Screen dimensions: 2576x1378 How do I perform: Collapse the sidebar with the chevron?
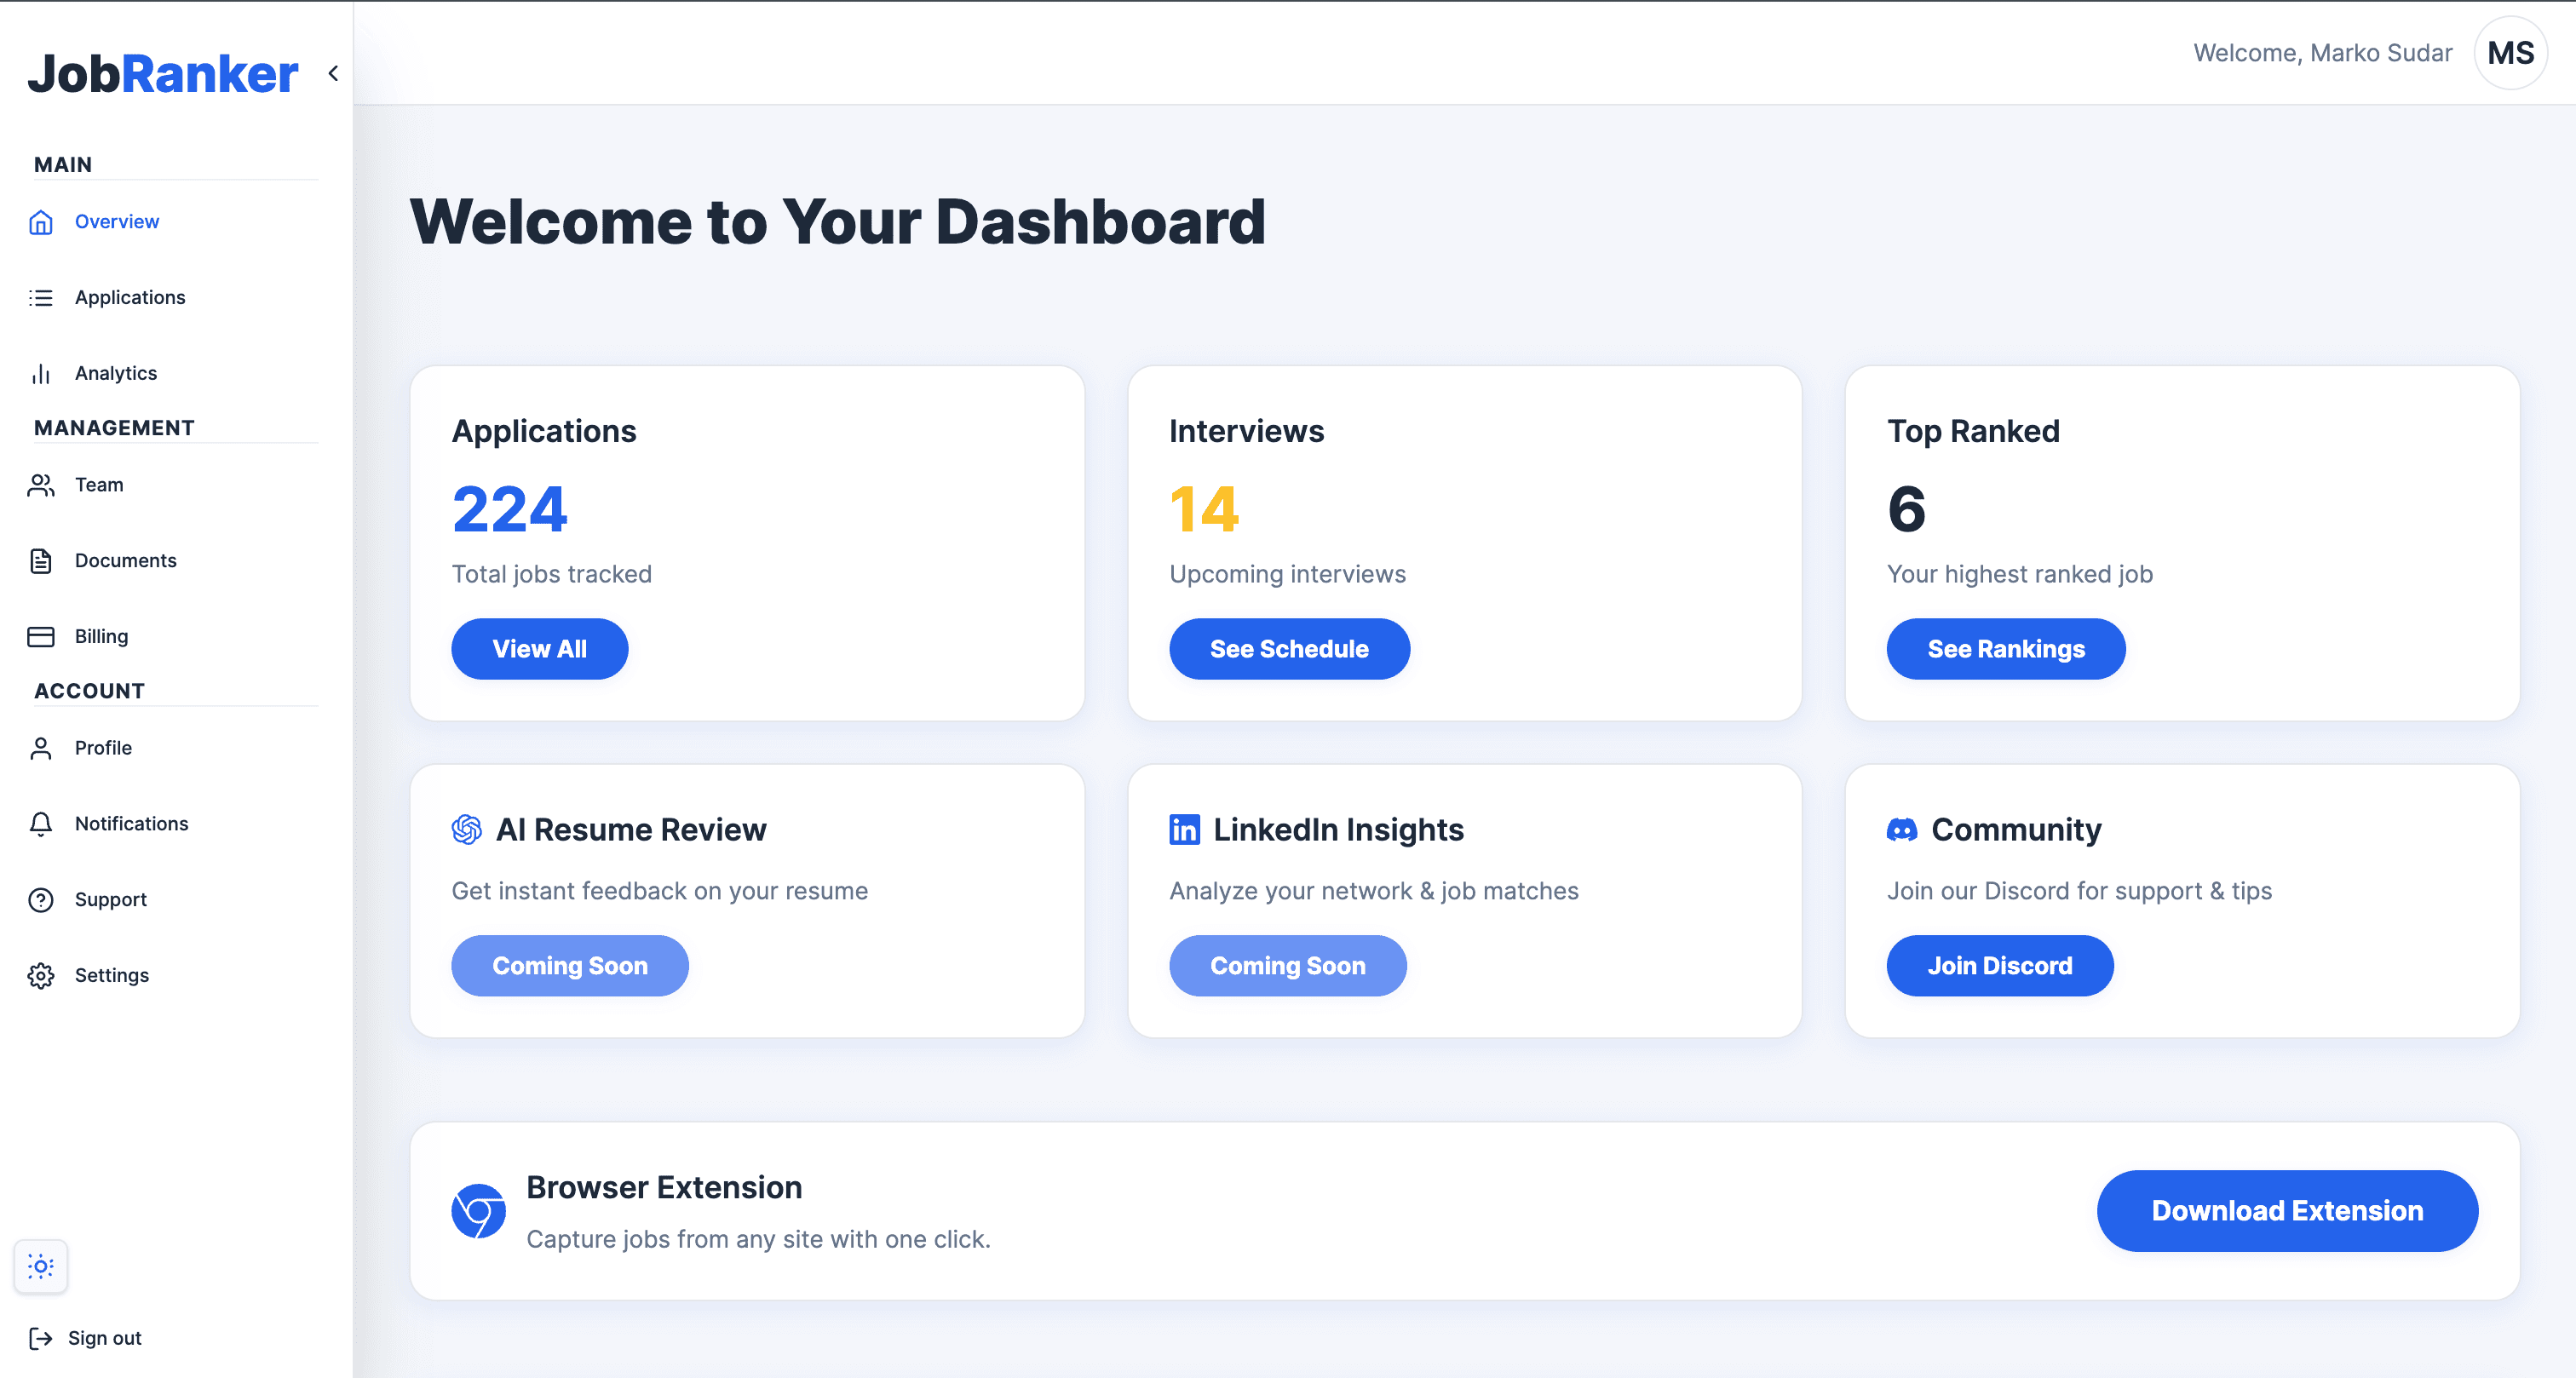332,73
